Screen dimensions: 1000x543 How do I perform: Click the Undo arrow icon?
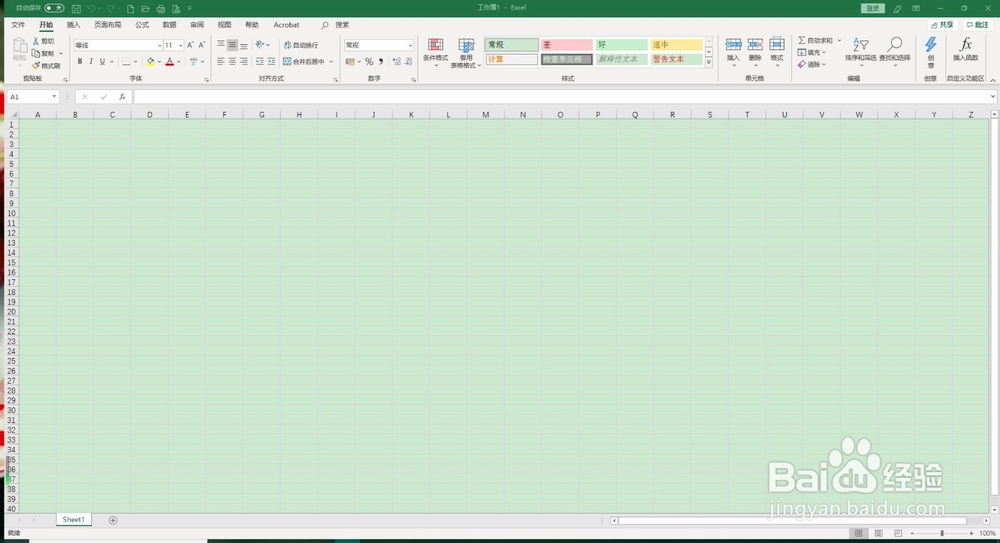click(x=92, y=9)
